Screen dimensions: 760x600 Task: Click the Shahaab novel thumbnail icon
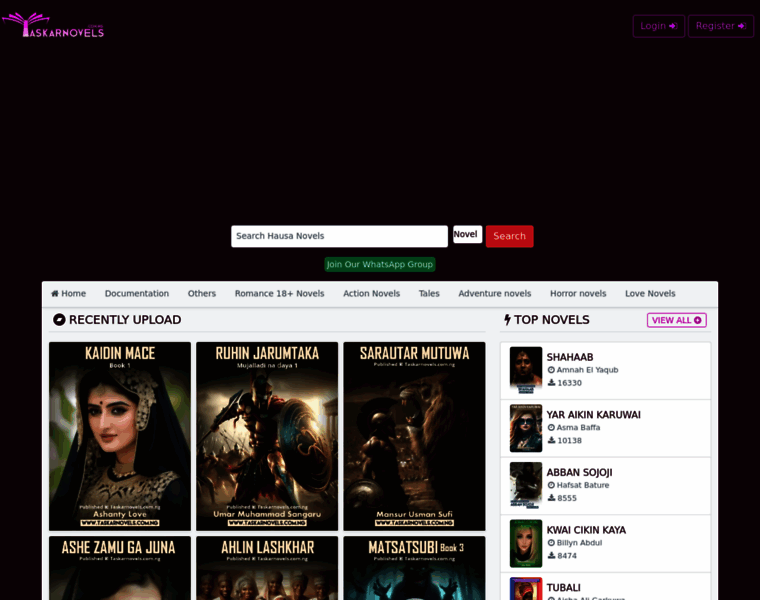tap(526, 370)
